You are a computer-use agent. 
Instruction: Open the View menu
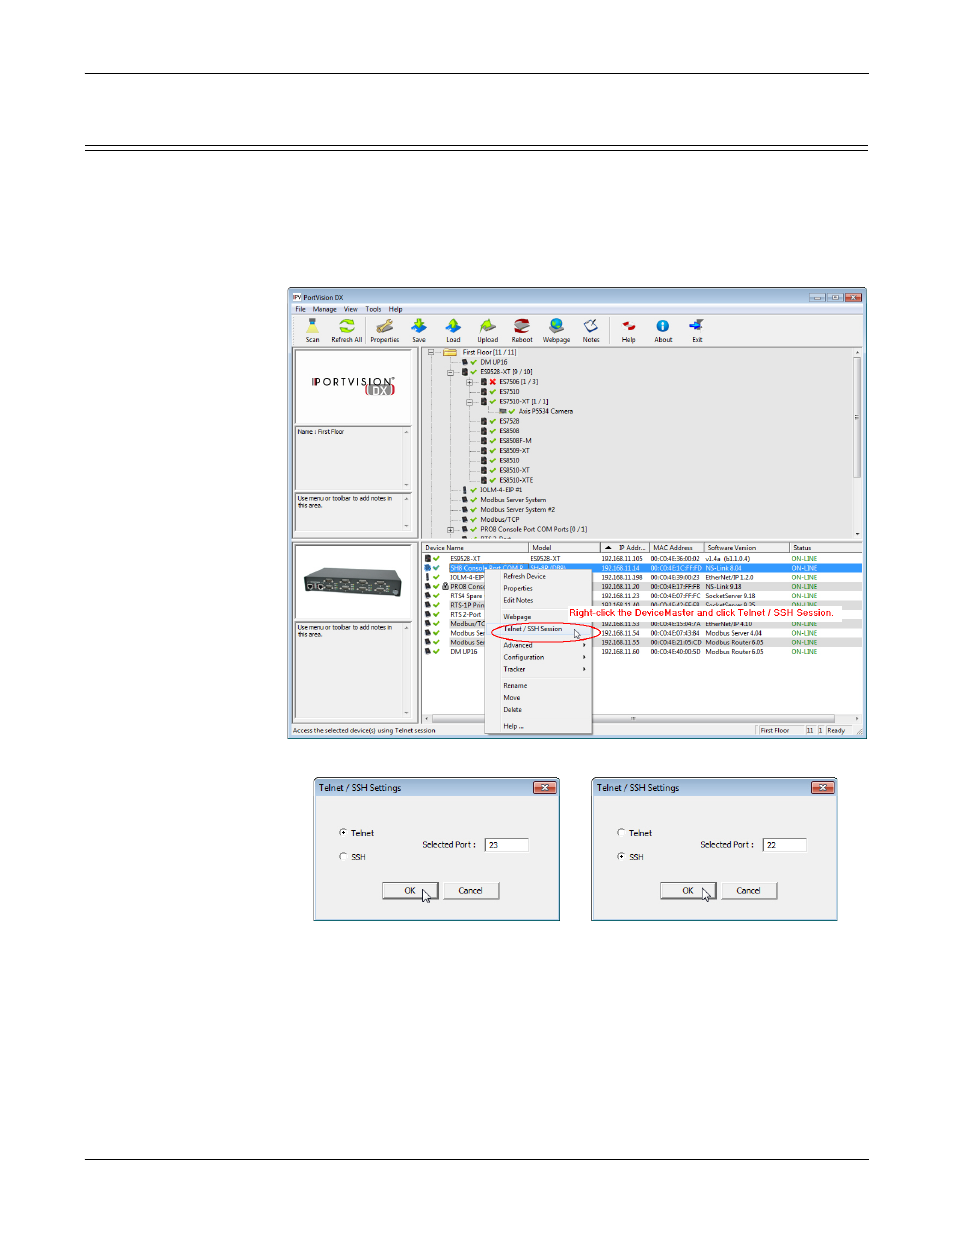coord(350,309)
